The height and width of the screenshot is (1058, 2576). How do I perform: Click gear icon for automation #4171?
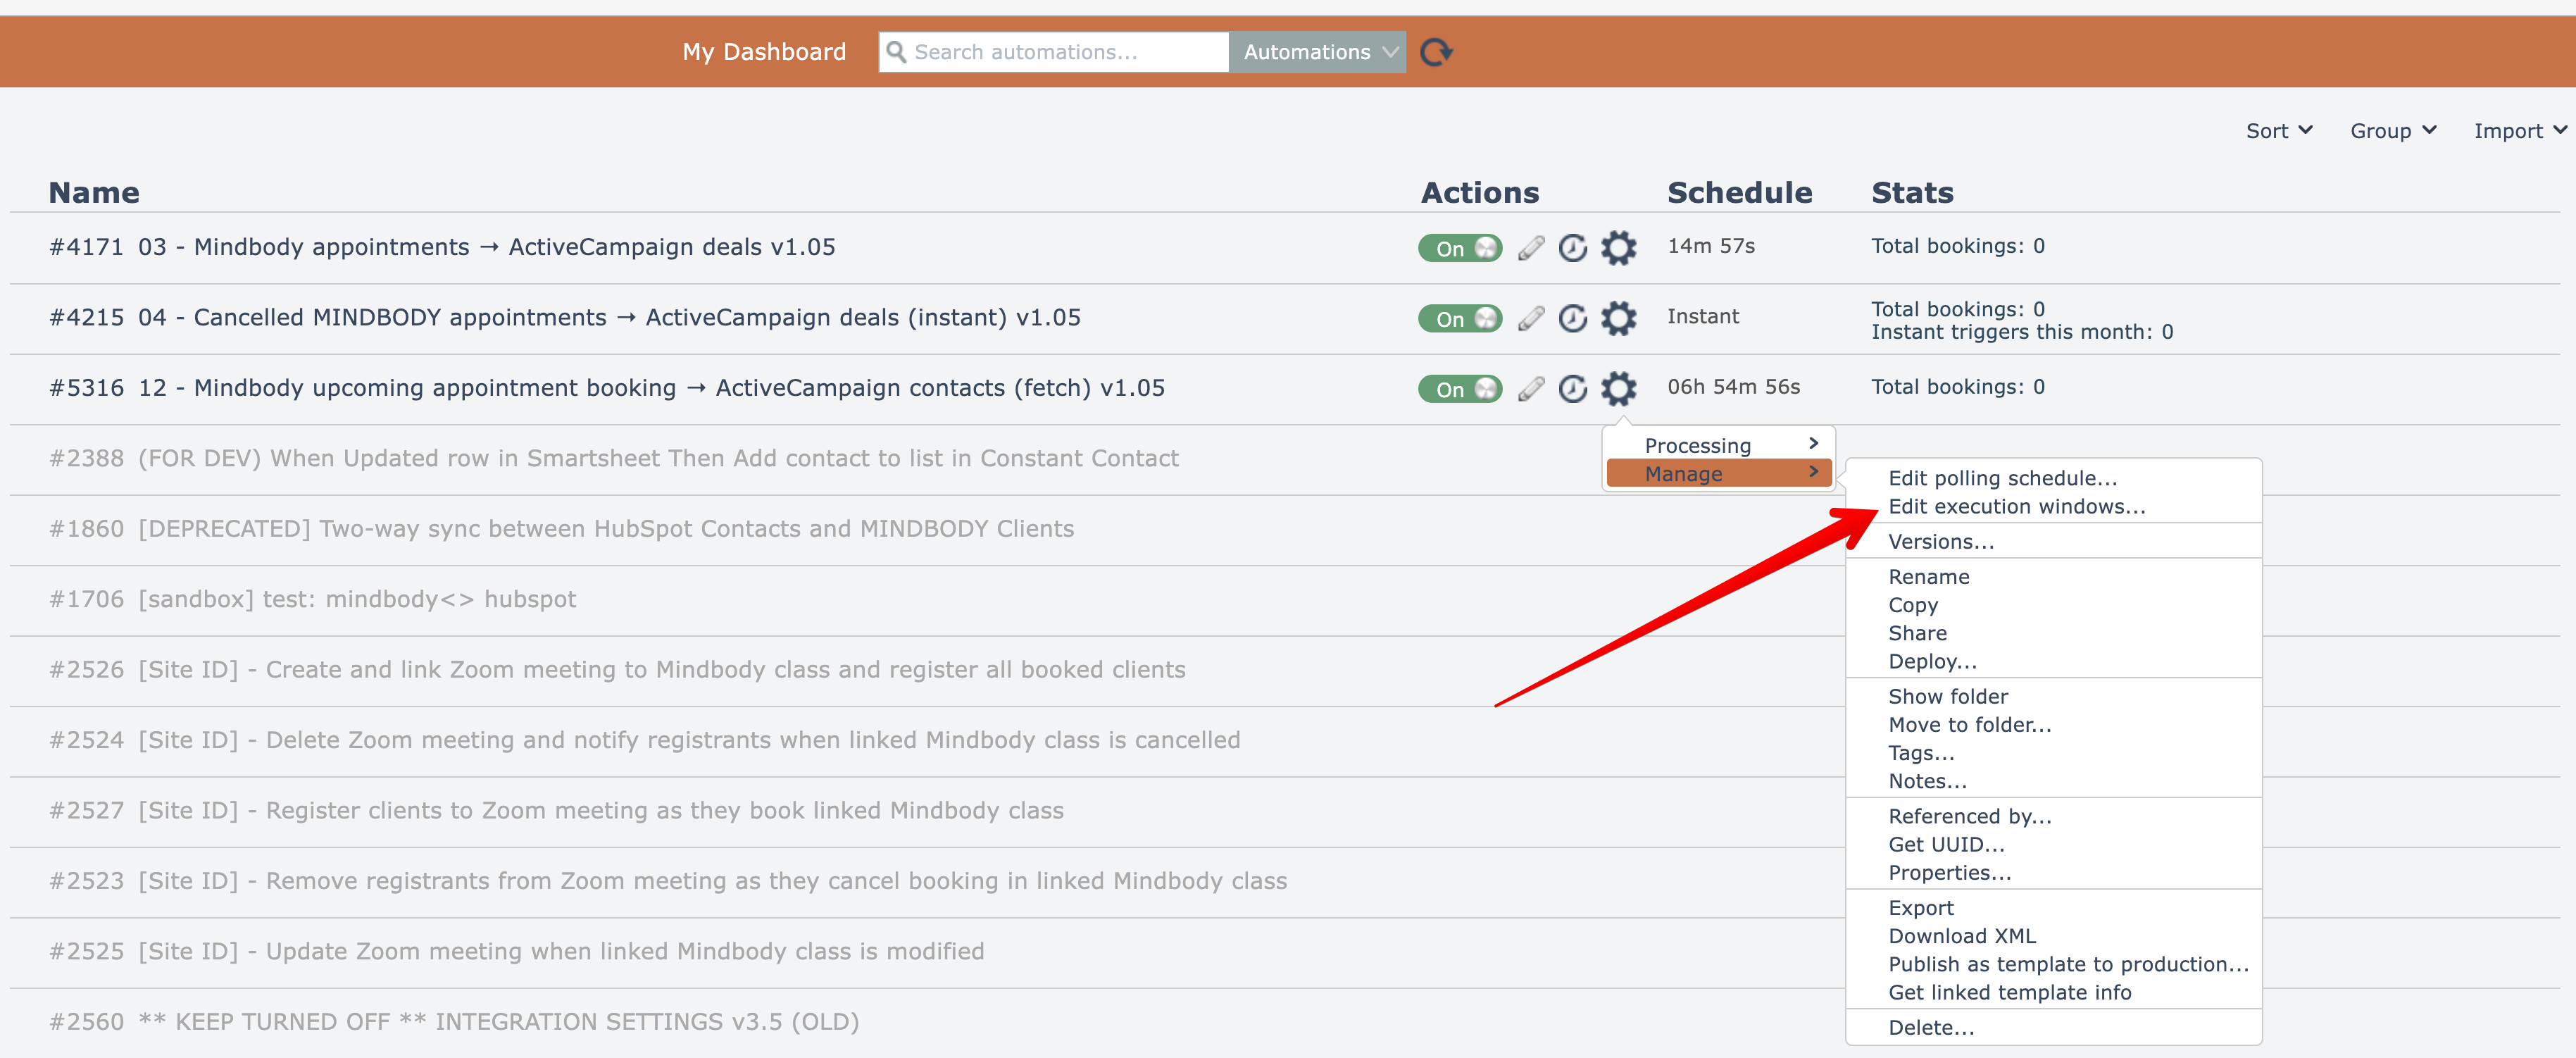(x=1618, y=248)
